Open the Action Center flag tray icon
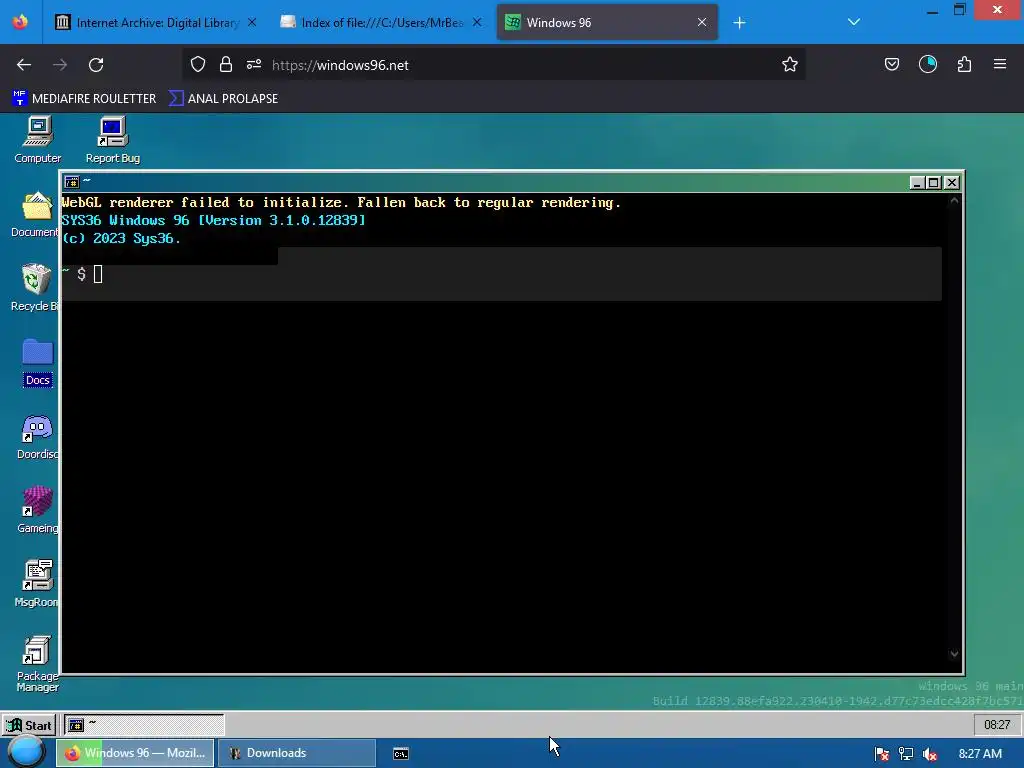Screen dimensions: 1024x768 [882, 754]
